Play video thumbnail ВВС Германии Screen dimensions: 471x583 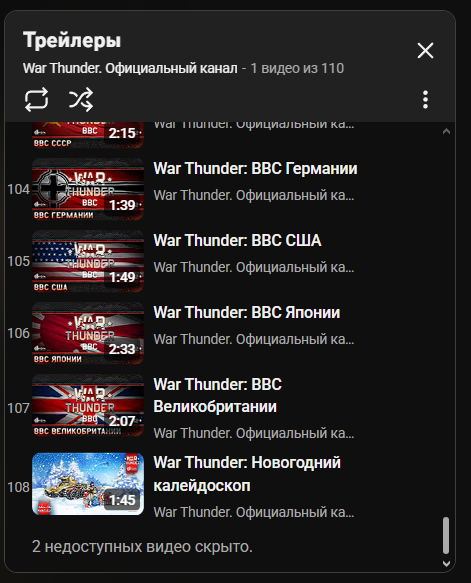point(88,189)
